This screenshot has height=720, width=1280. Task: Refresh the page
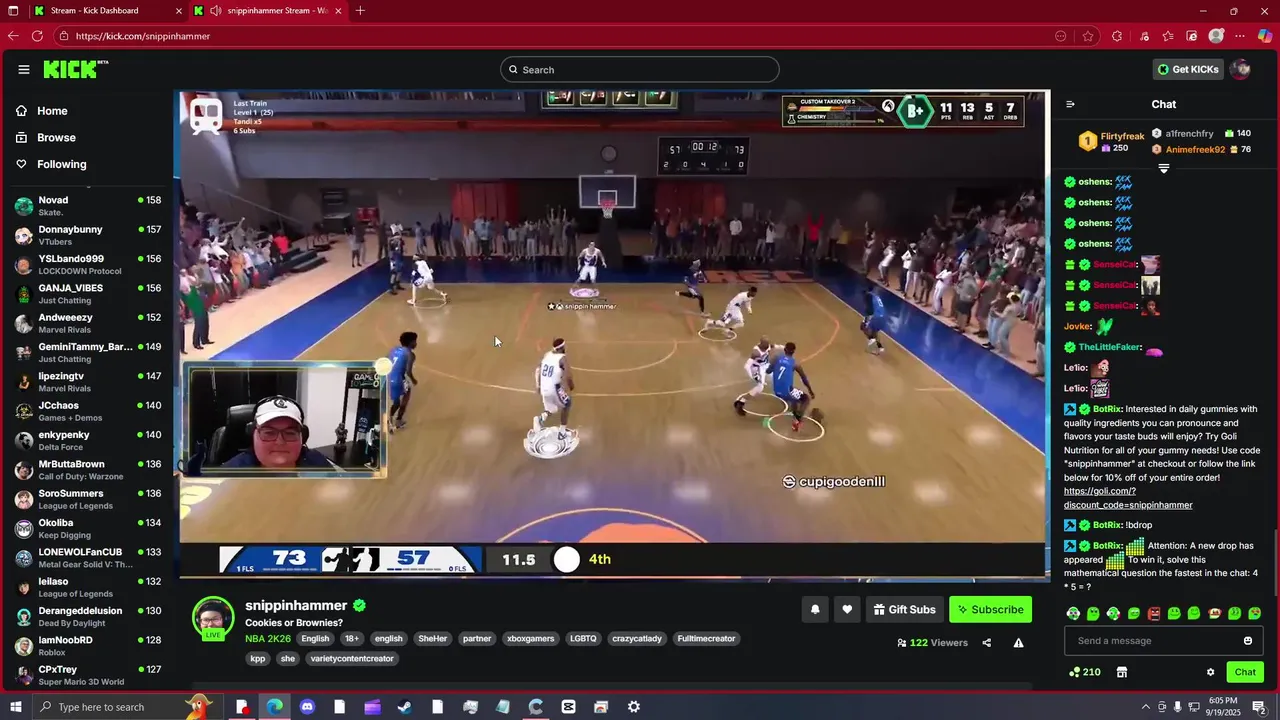37,36
